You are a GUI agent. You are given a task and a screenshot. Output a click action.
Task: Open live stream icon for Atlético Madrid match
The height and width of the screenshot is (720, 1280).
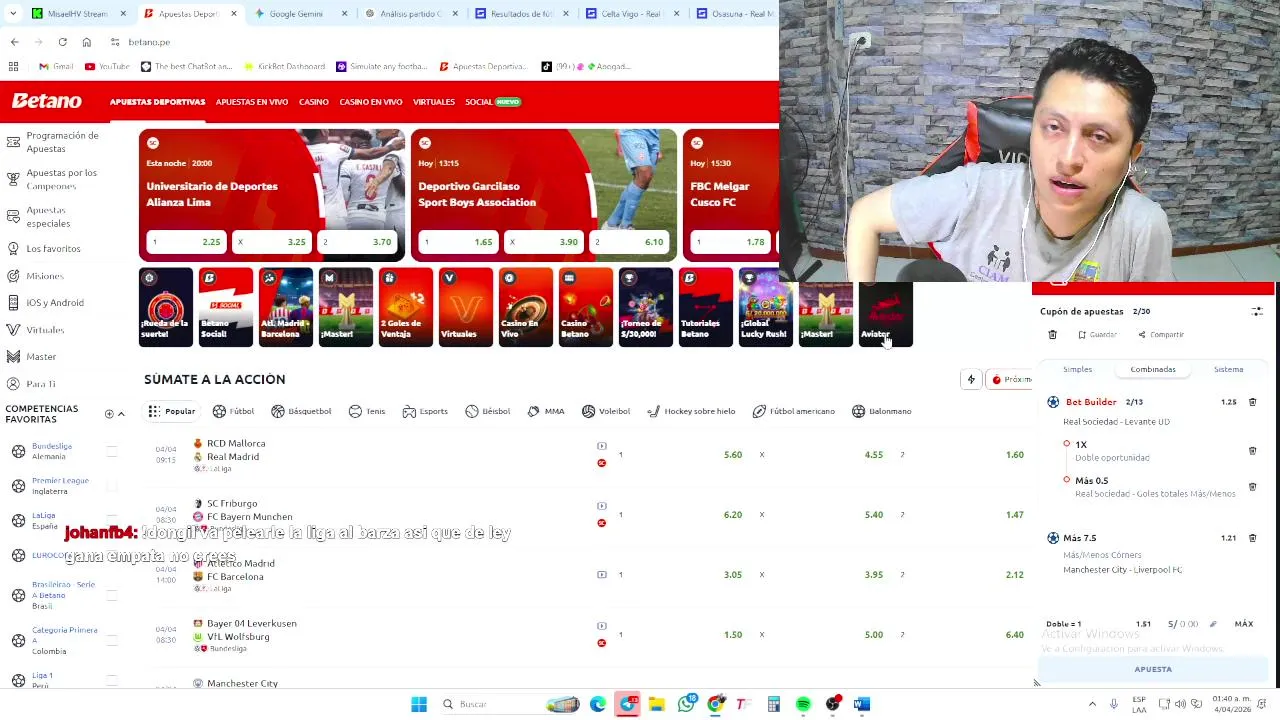601,574
